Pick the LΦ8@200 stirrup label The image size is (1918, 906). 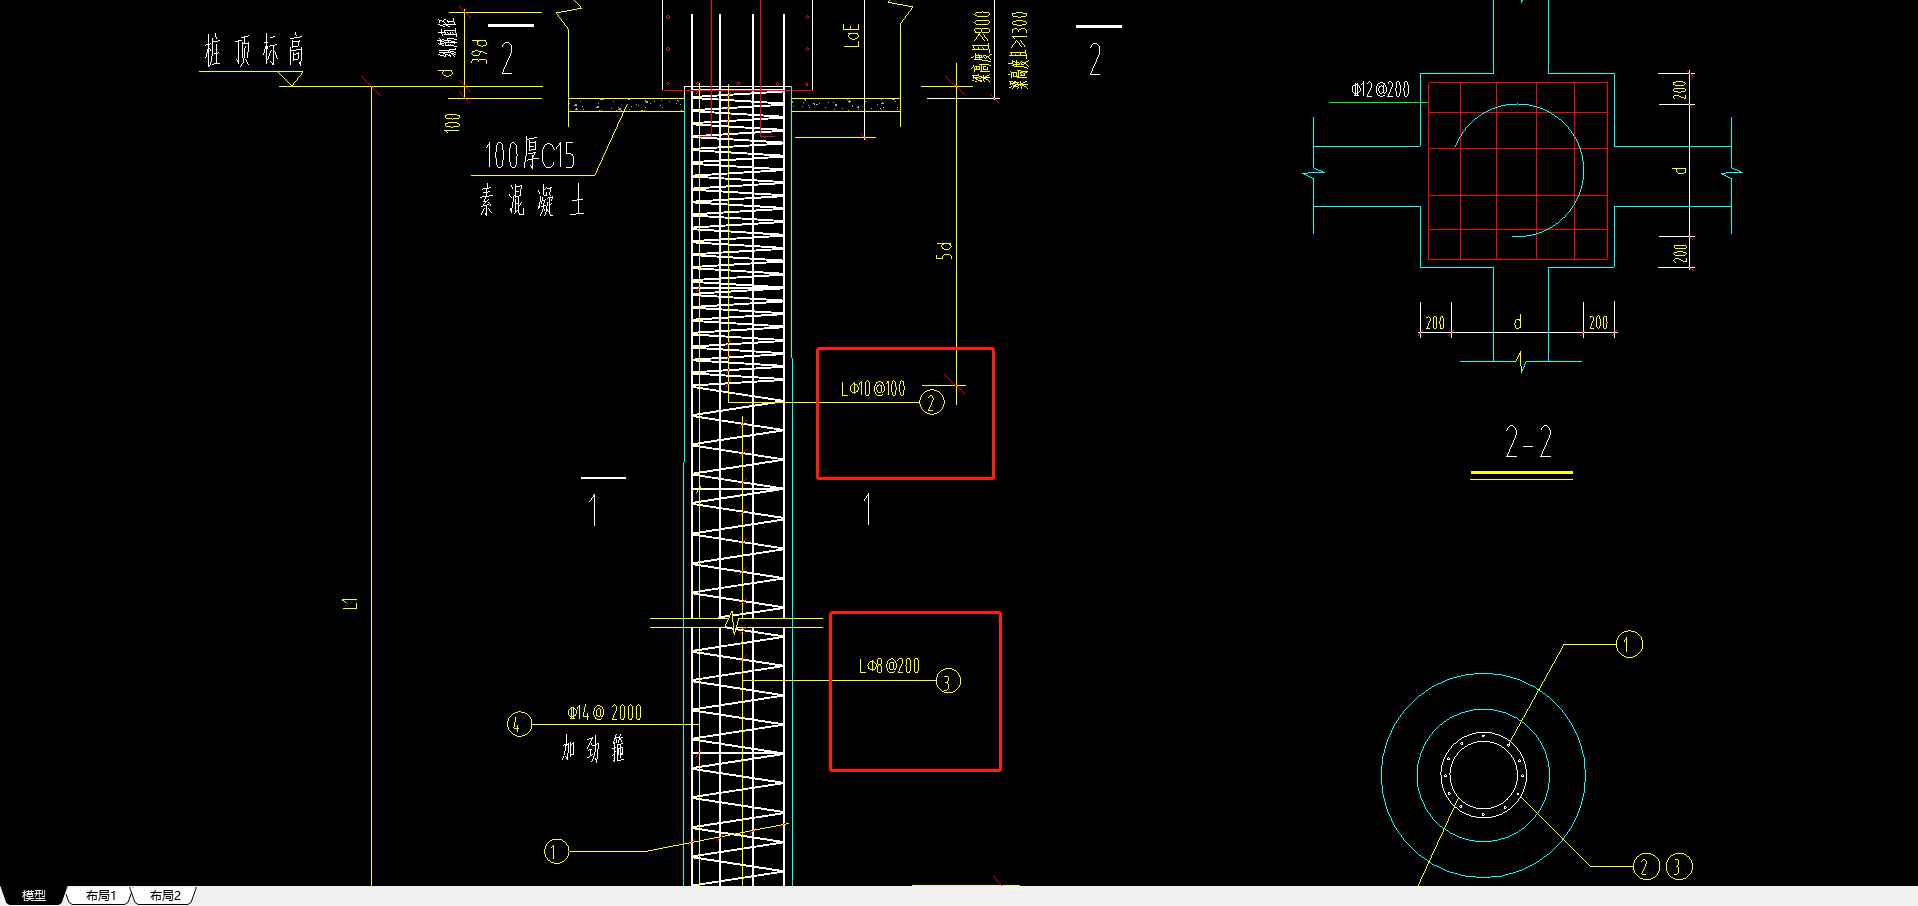pos(890,666)
